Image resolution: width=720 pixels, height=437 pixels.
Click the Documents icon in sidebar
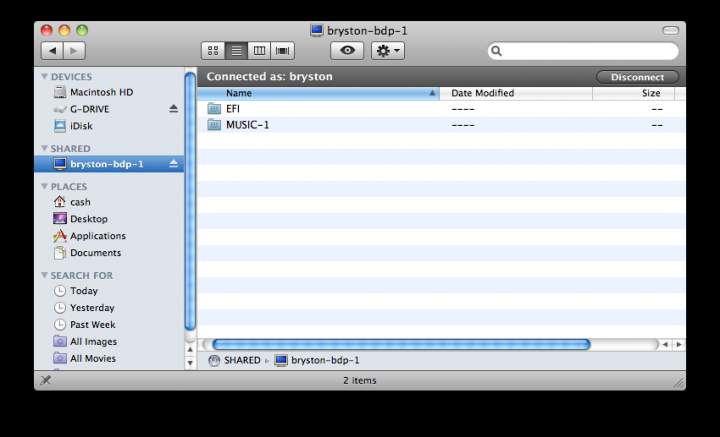tap(60, 253)
